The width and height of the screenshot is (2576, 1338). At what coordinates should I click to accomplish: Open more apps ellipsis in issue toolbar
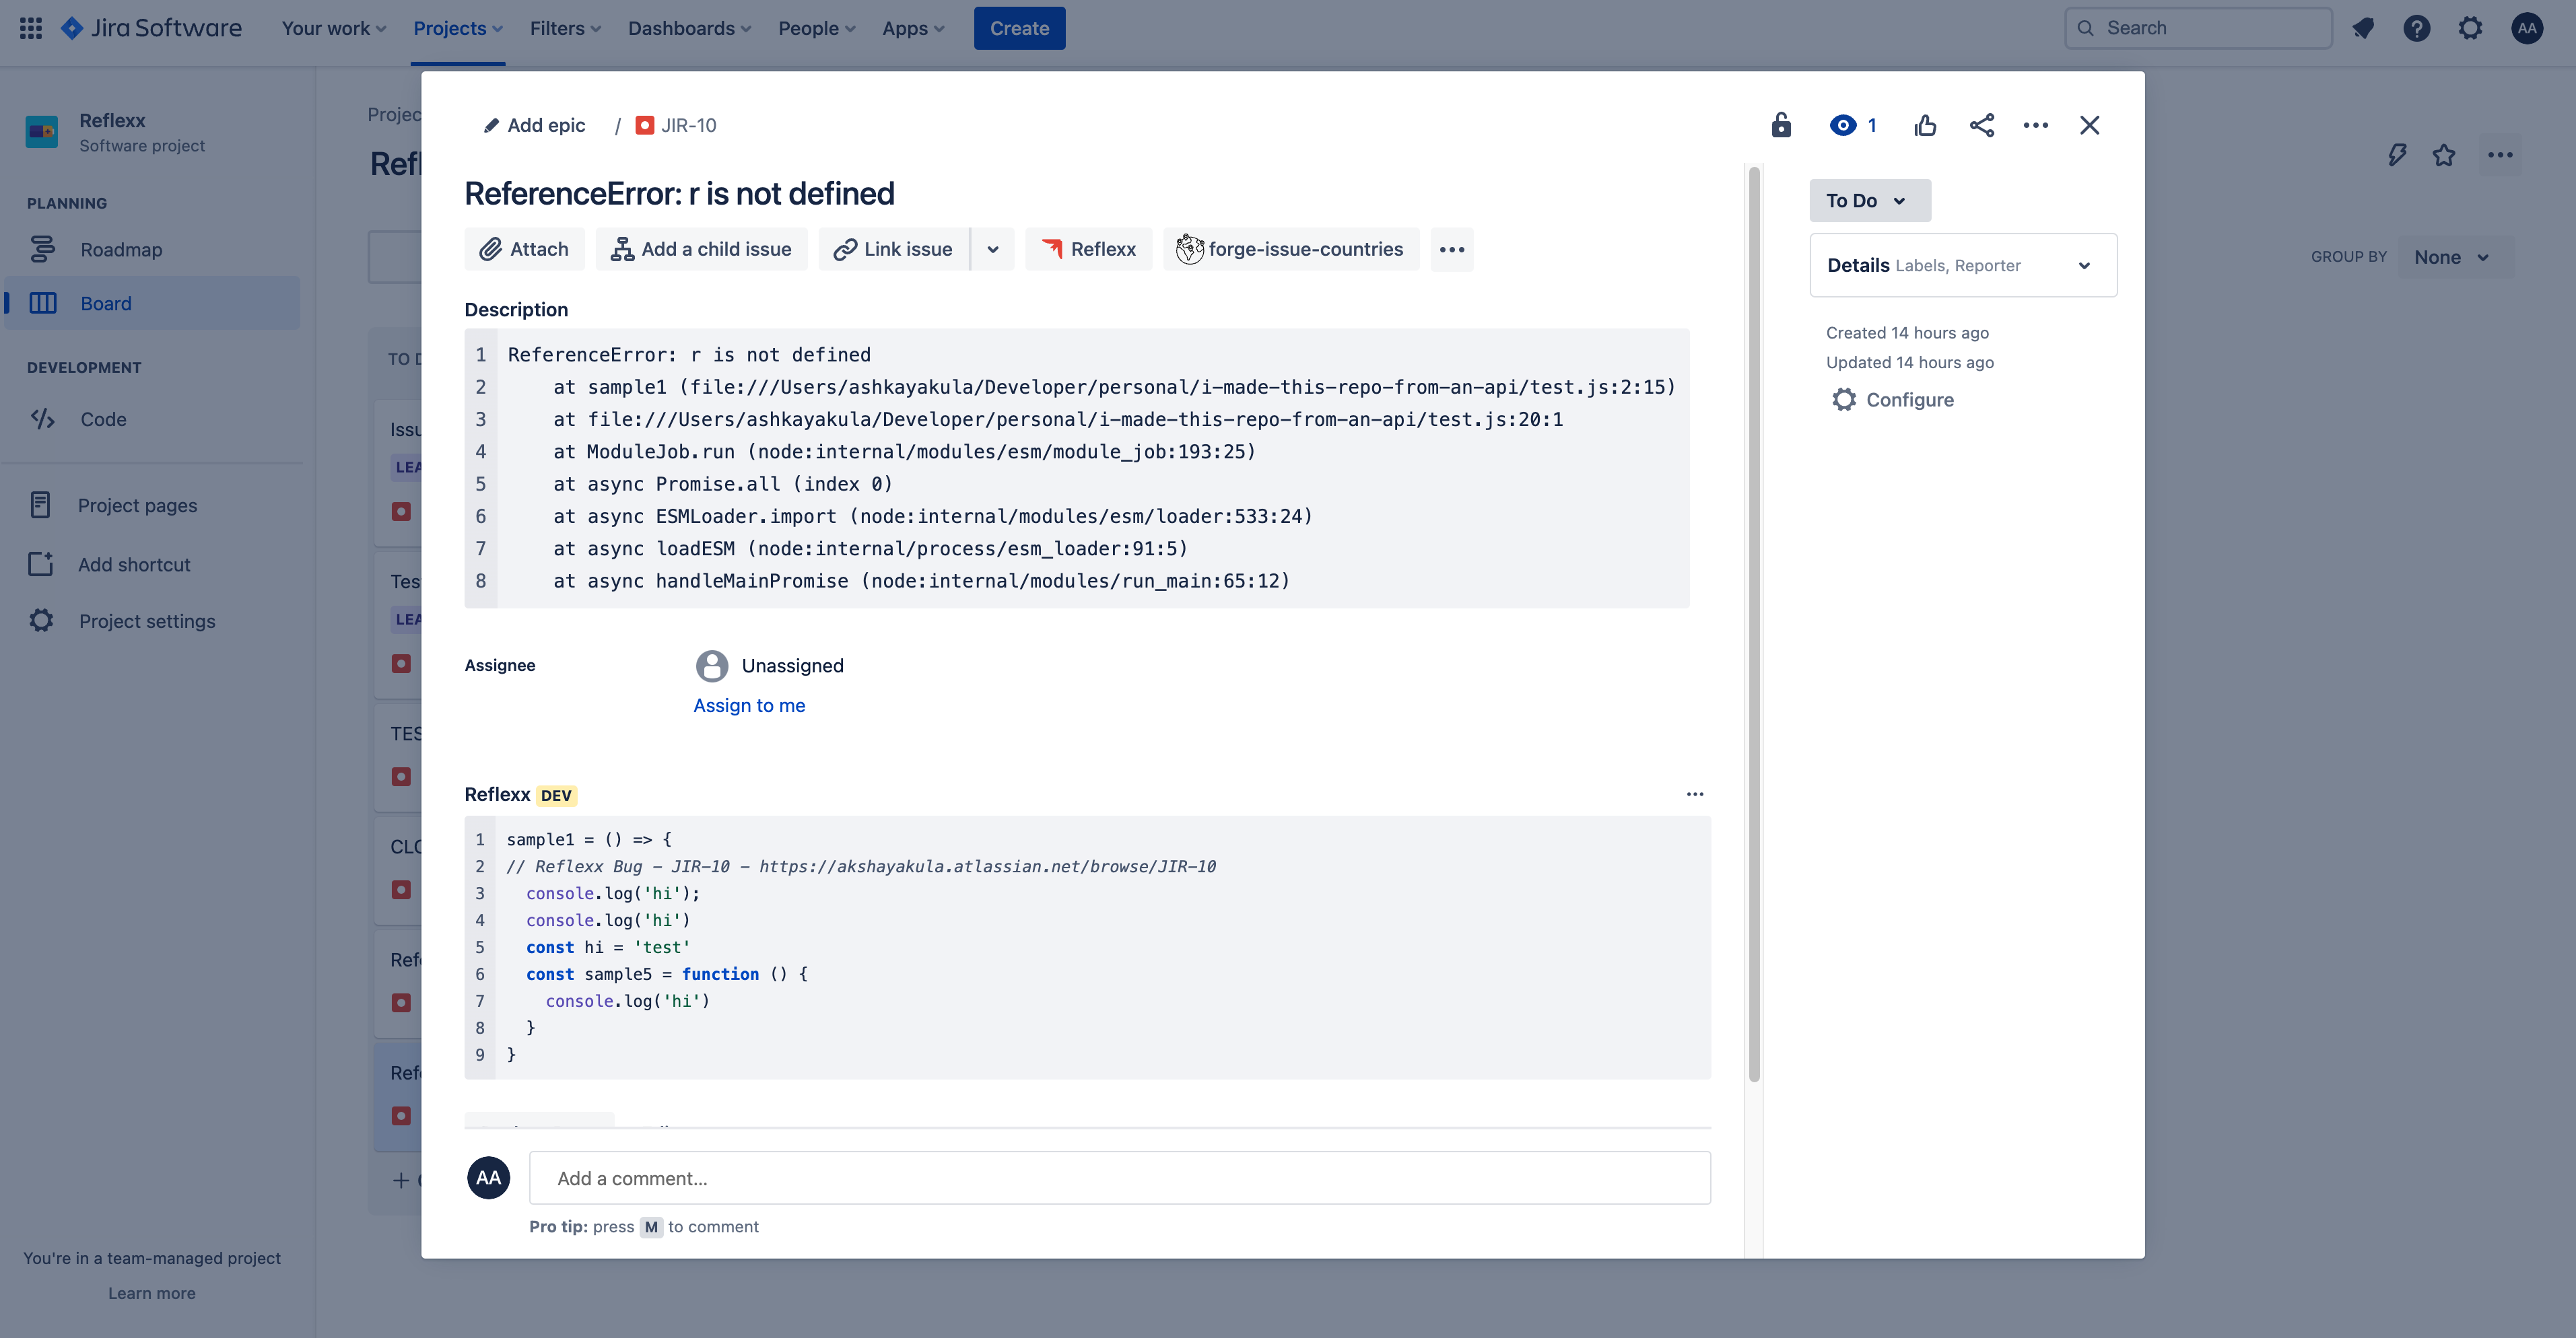1452,249
